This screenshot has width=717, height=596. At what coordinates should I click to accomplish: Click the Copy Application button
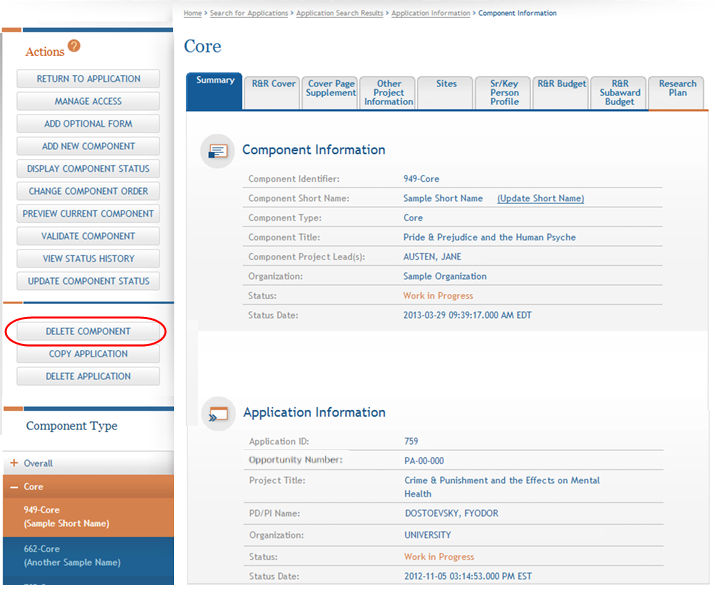pos(88,354)
